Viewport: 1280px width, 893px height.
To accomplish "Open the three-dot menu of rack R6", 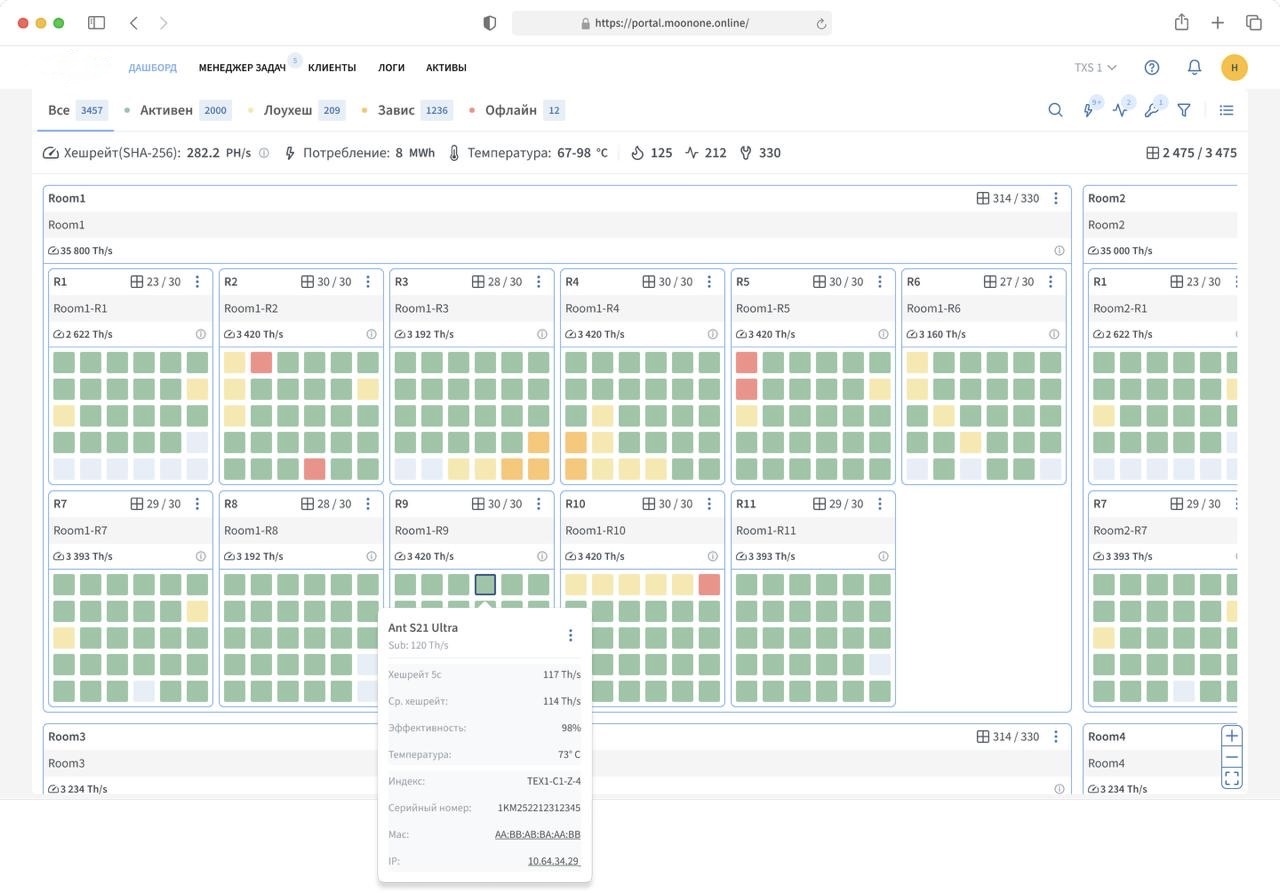I will coord(1050,282).
